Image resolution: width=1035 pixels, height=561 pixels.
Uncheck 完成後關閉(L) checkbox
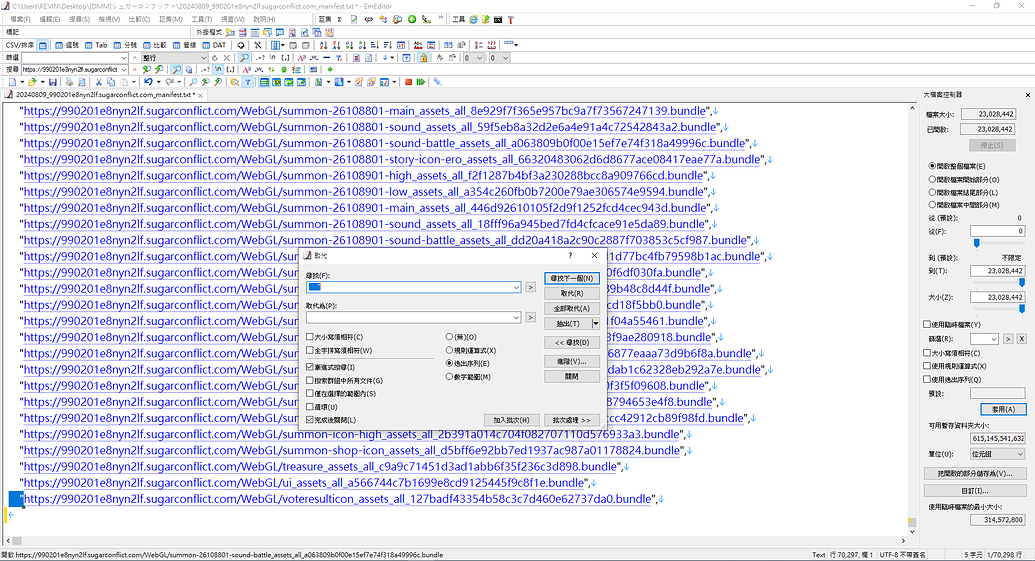(x=310, y=420)
